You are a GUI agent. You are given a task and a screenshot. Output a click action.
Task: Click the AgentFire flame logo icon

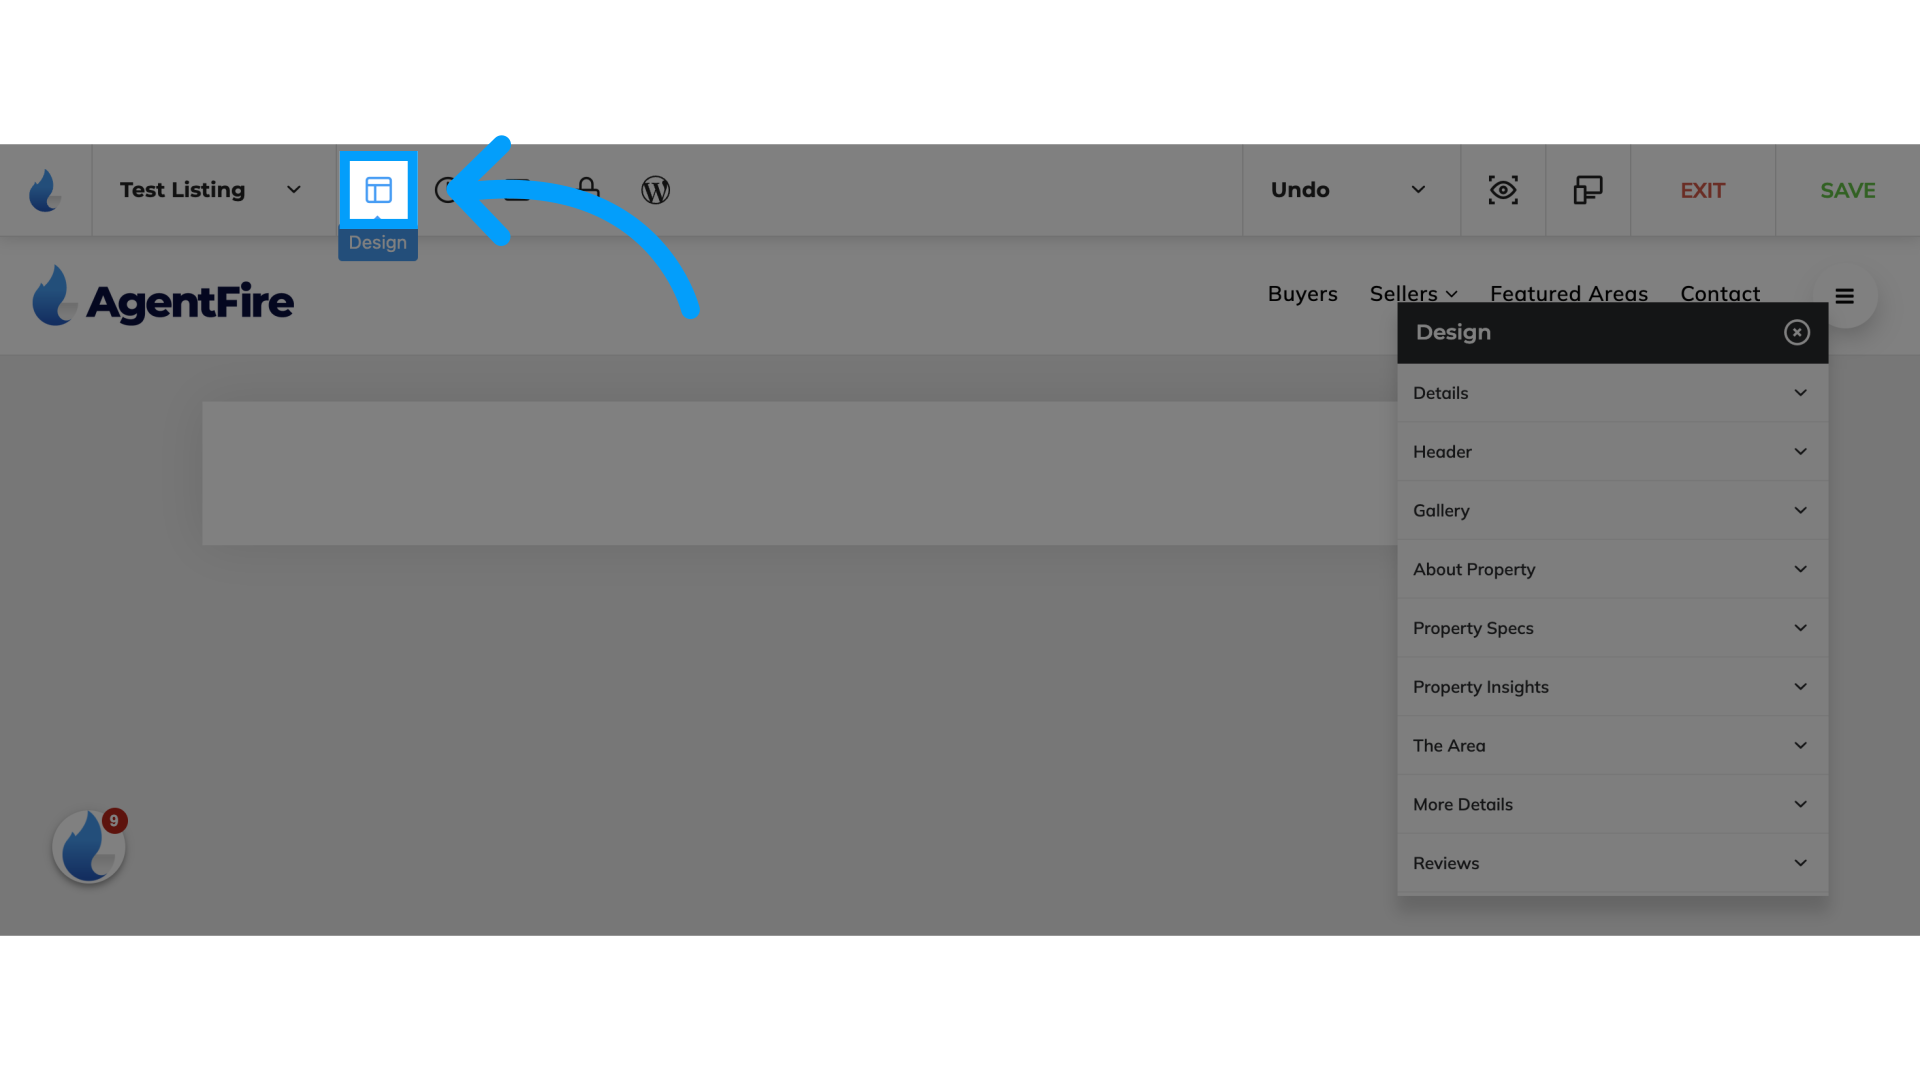click(x=45, y=190)
